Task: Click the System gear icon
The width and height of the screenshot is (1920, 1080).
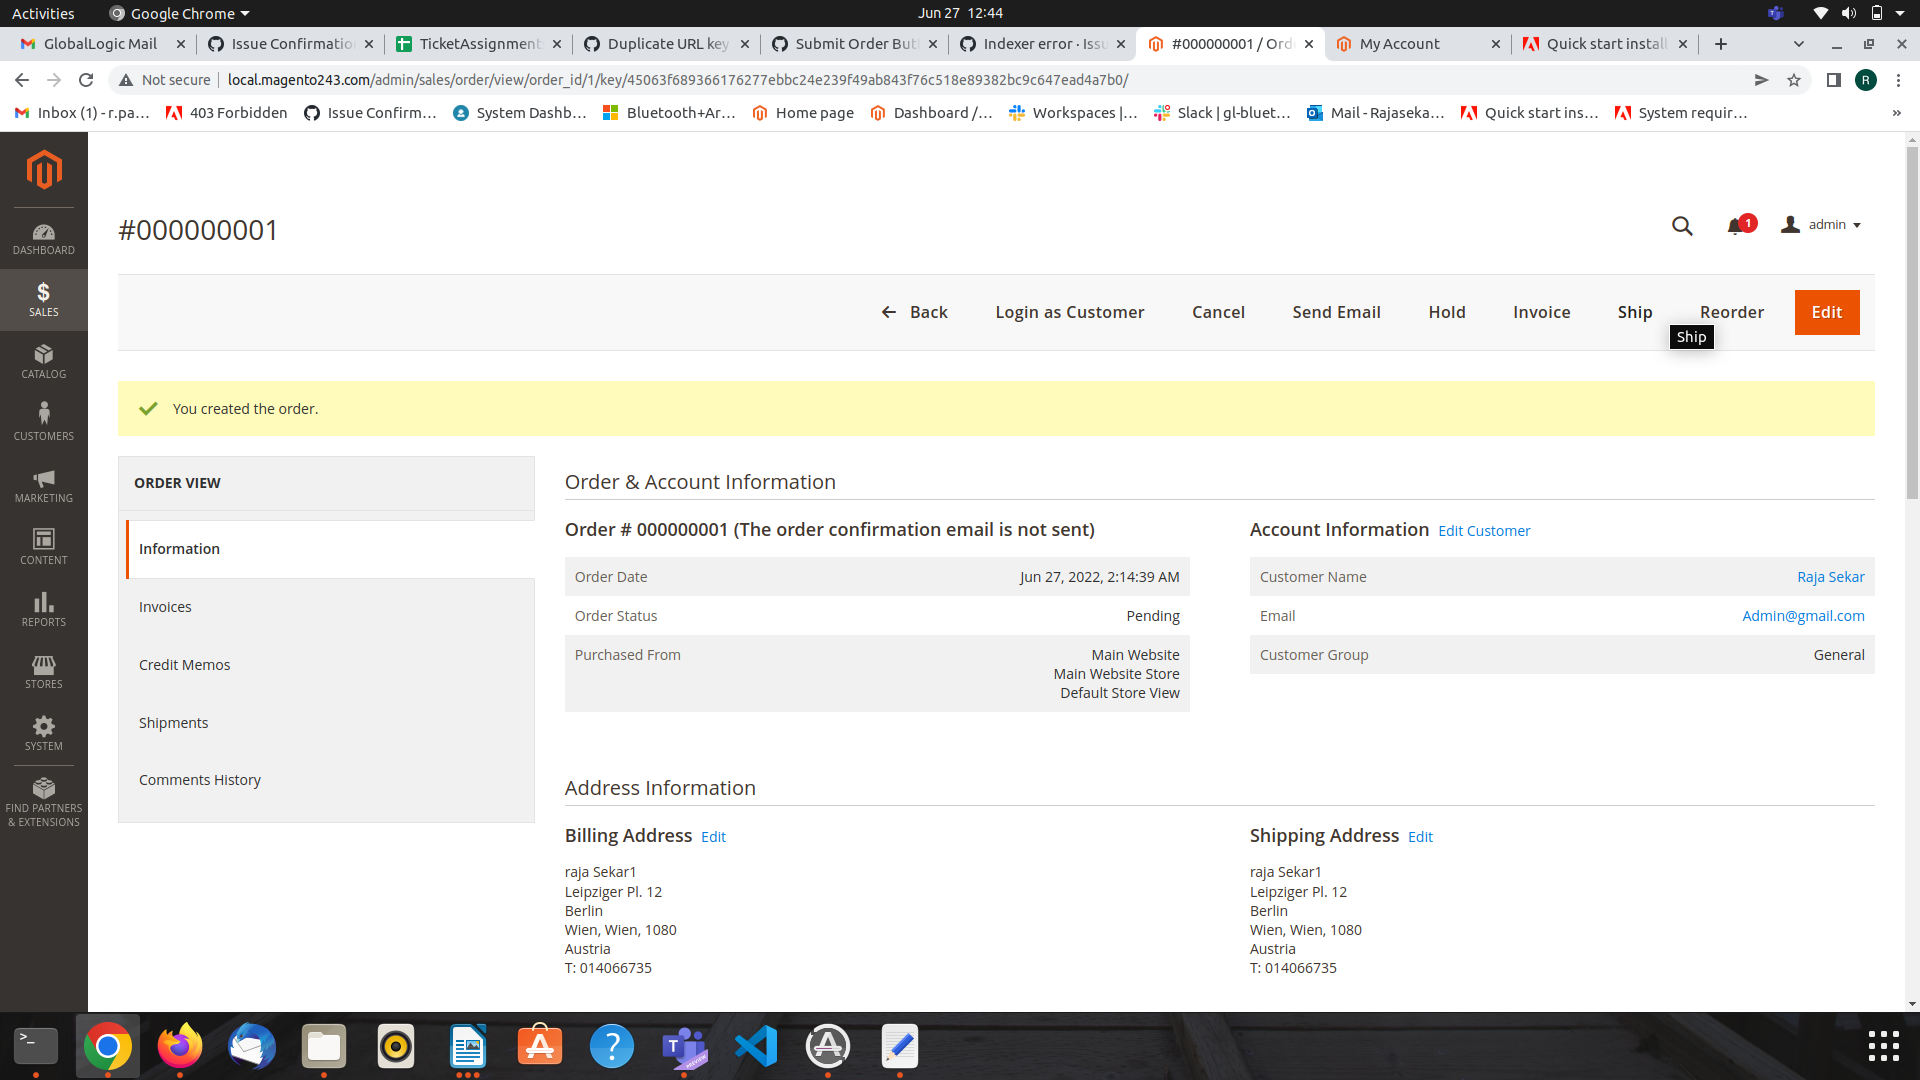Action: [43, 733]
